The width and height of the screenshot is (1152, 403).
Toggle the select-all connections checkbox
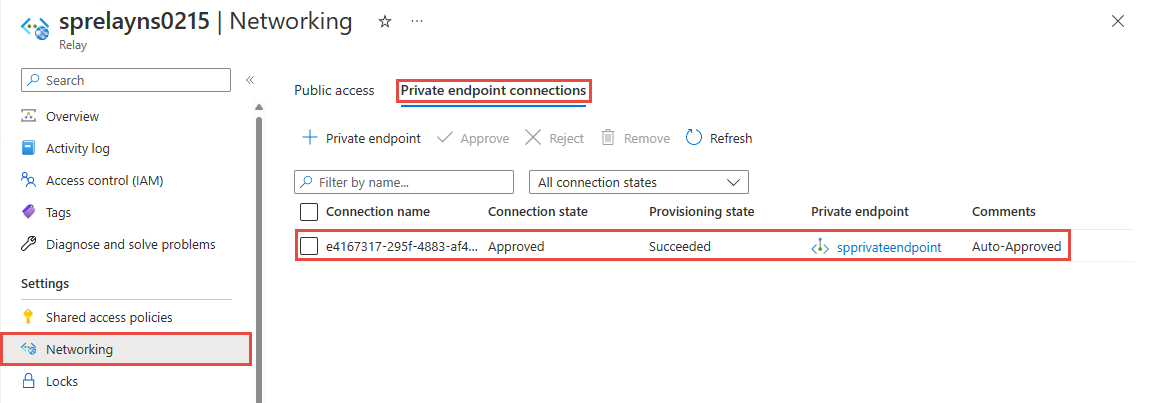[309, 211]
